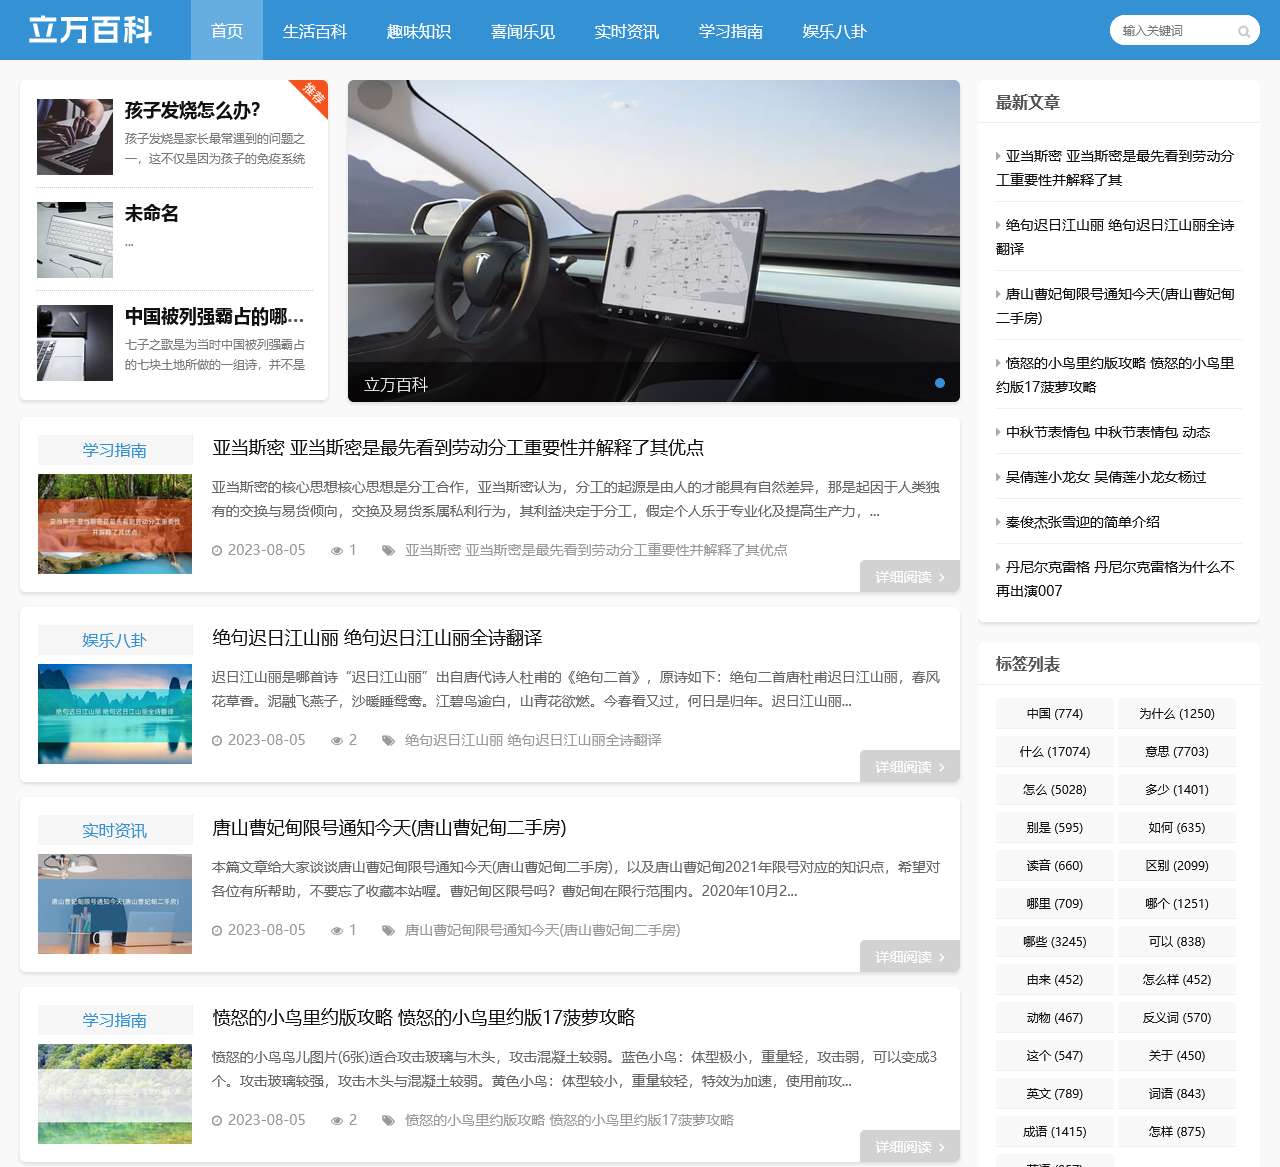
Task: Select the 意思 (7703) tag
Action: [x=1177, y=752]
